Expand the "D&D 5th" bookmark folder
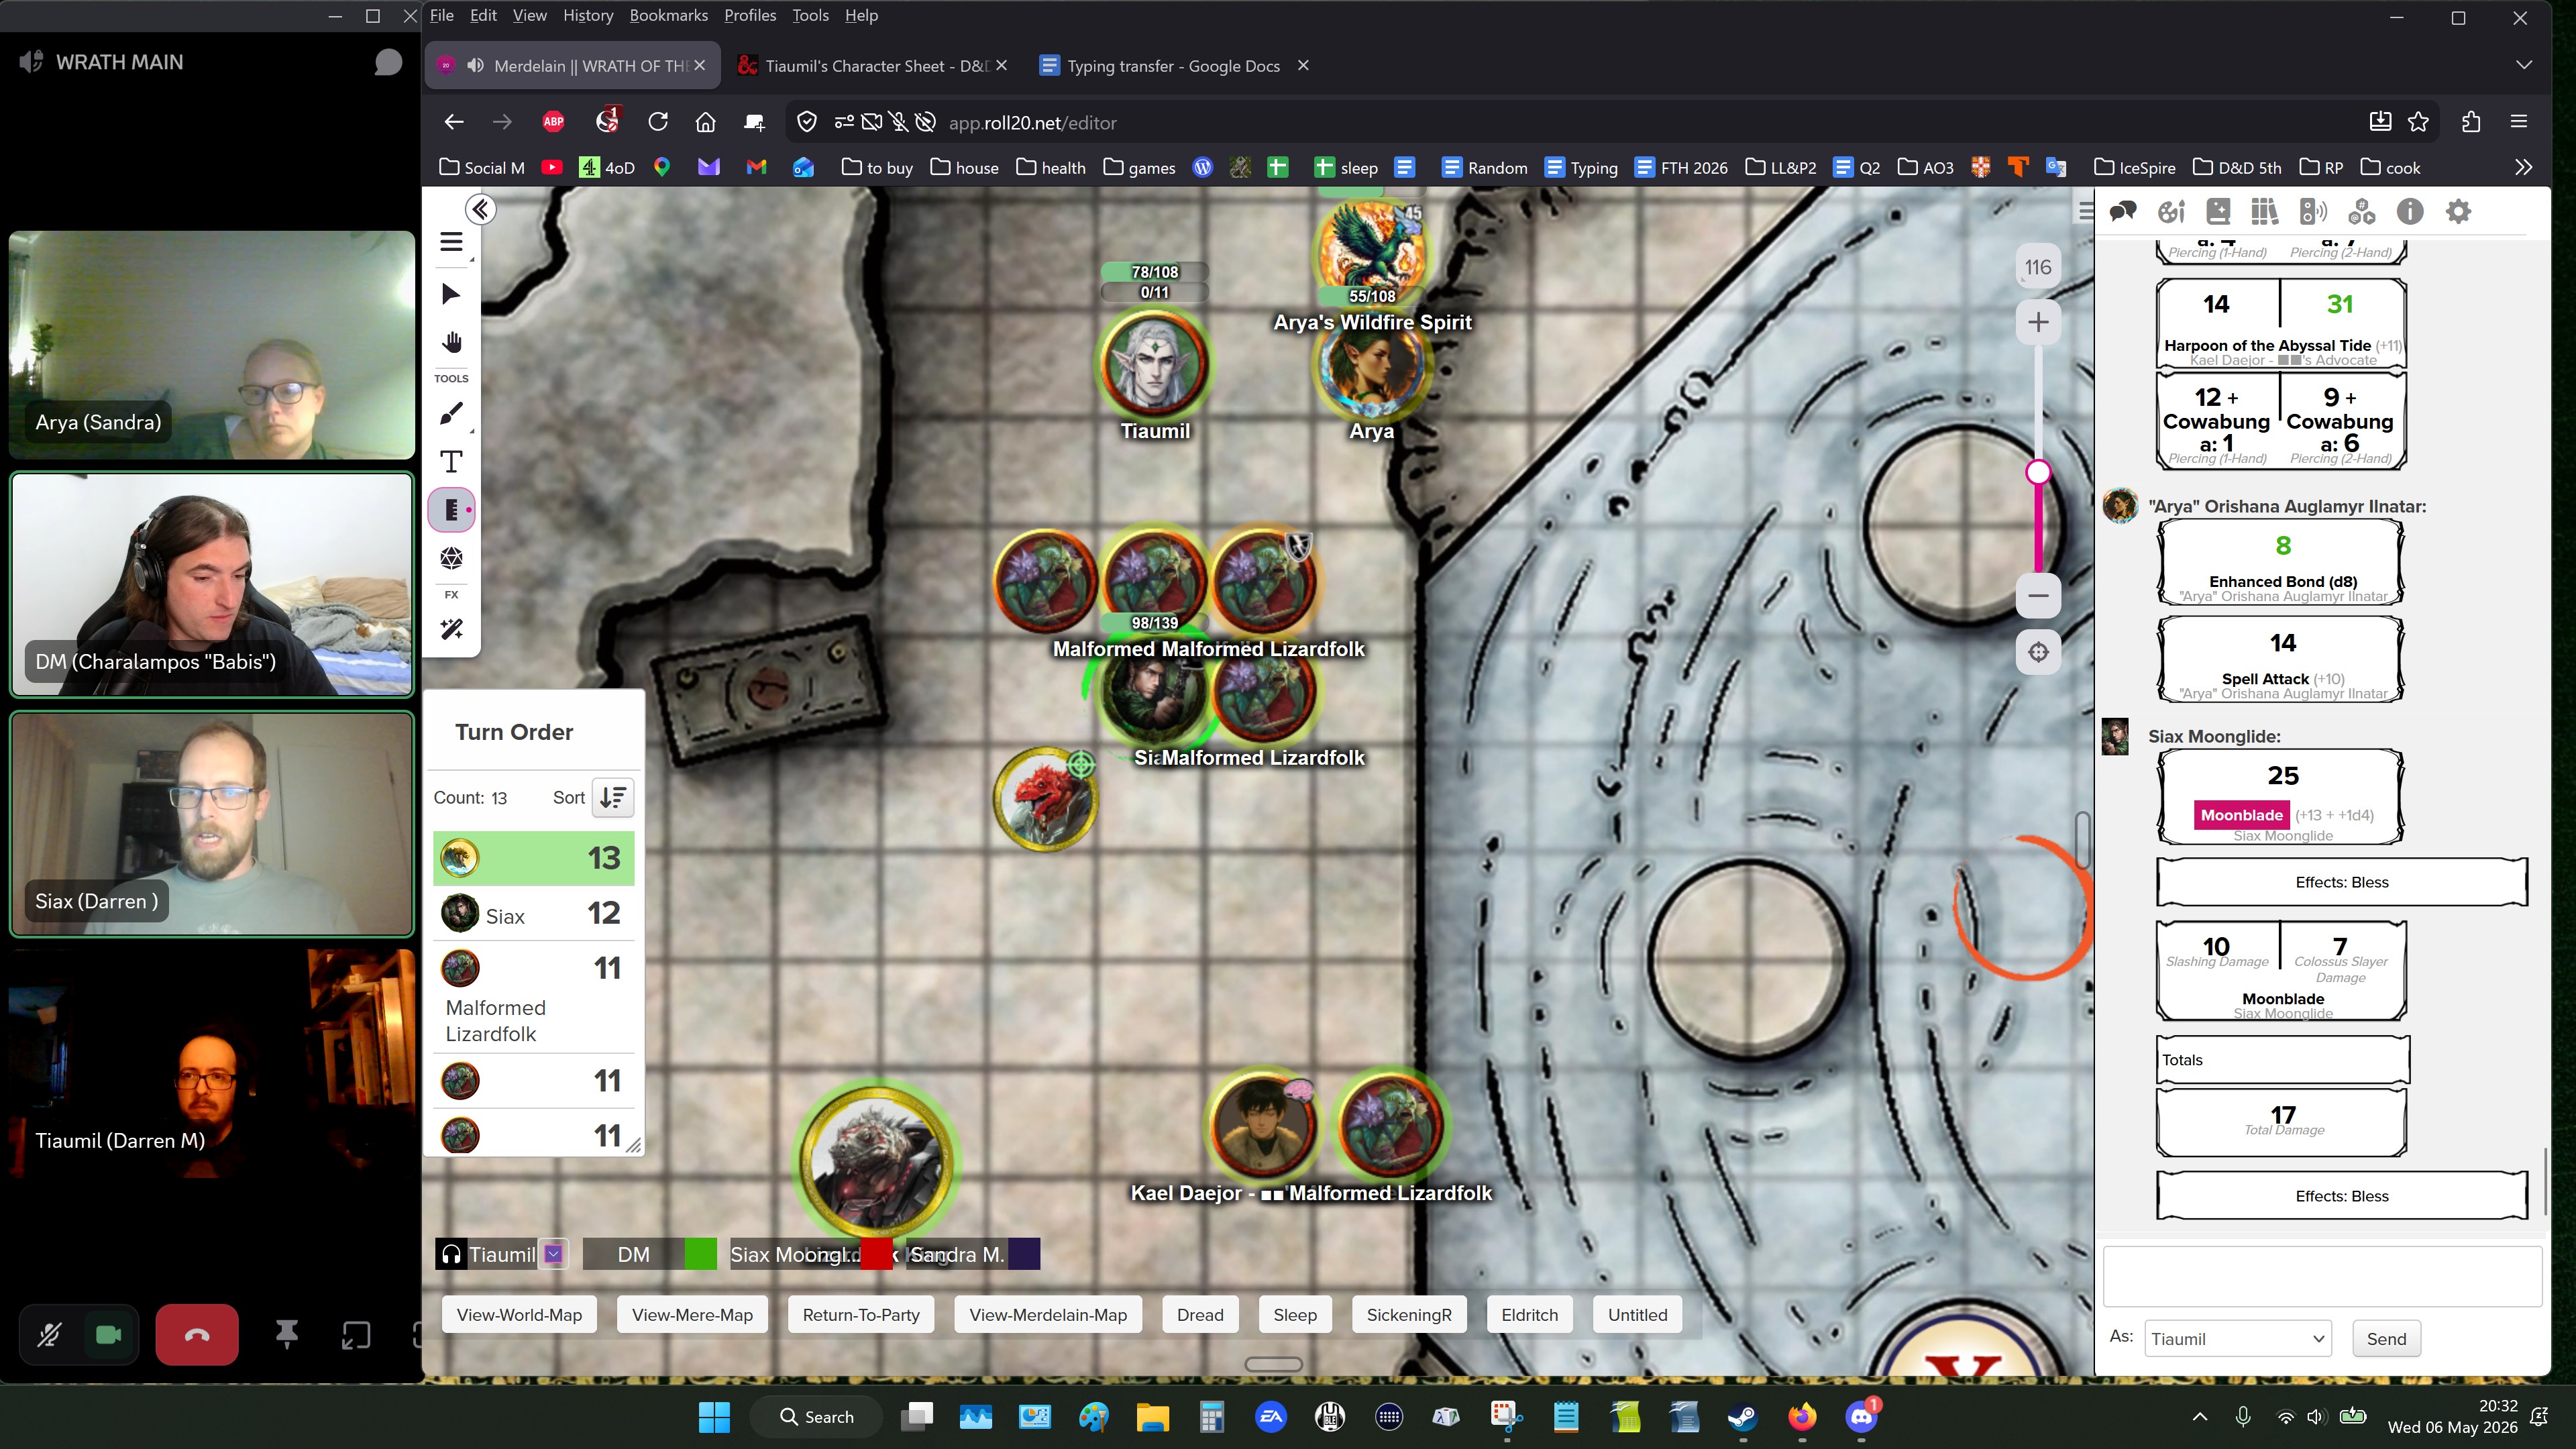This screenshot has width=2576, height=1449. click(x=2237, y=167)
